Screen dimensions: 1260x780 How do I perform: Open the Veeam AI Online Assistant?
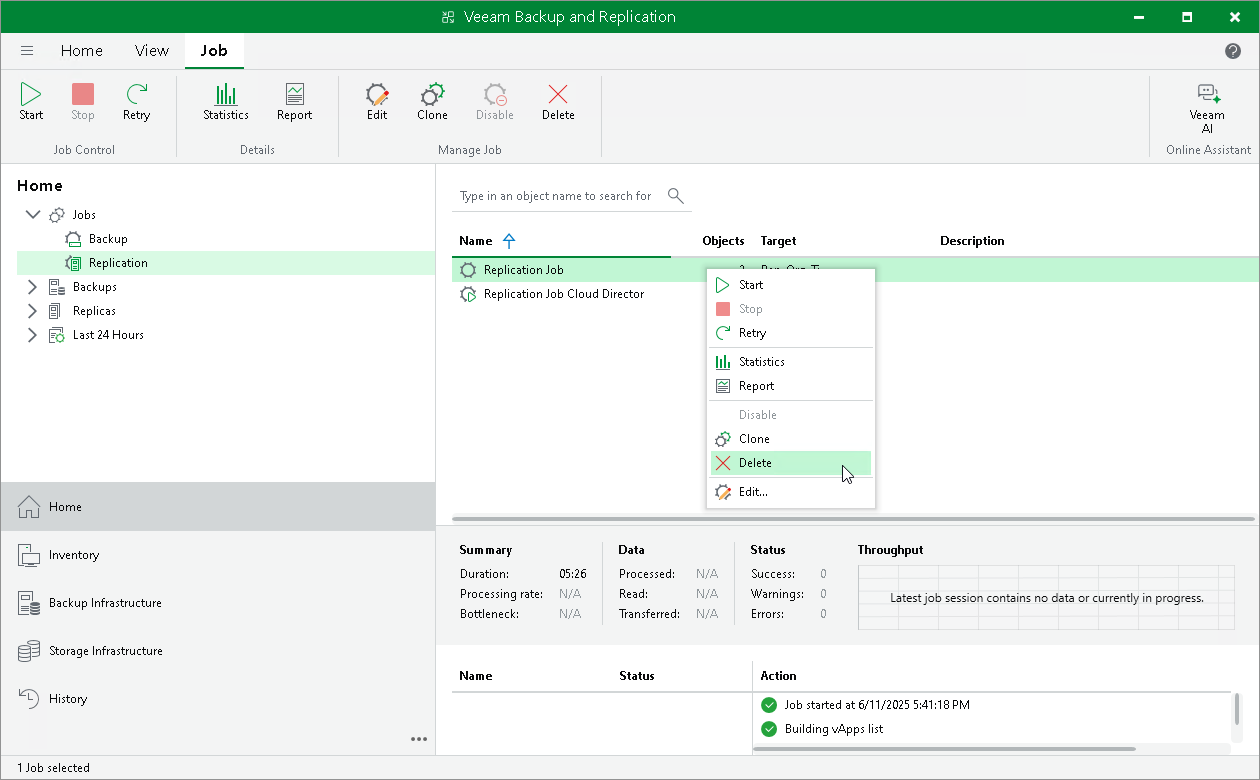1207,100
